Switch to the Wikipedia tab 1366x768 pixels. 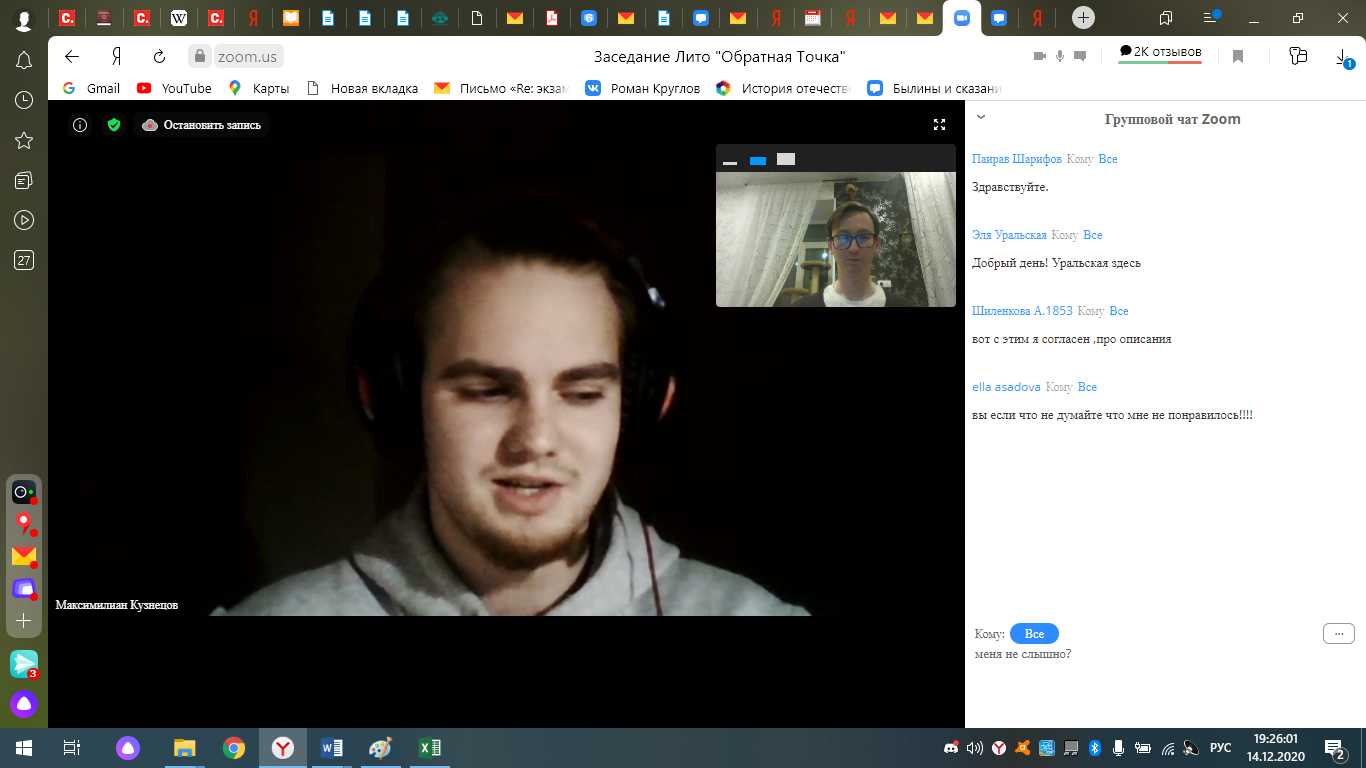tap(179, 18)
